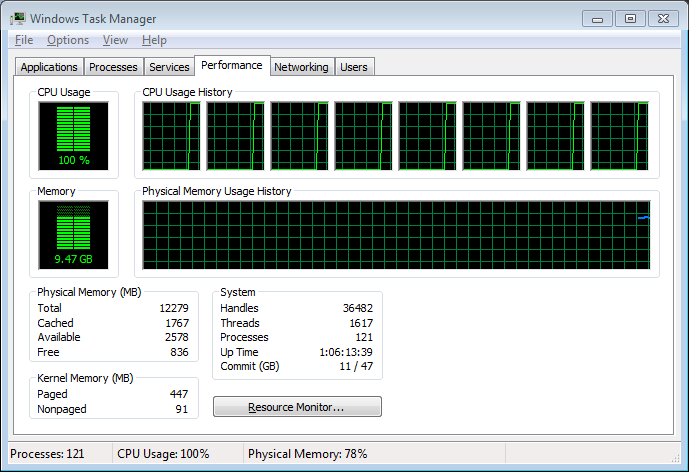Click the Physical Memory (MB) group label
The width and height of the screenshot is (689, 472).
(89, 292)
